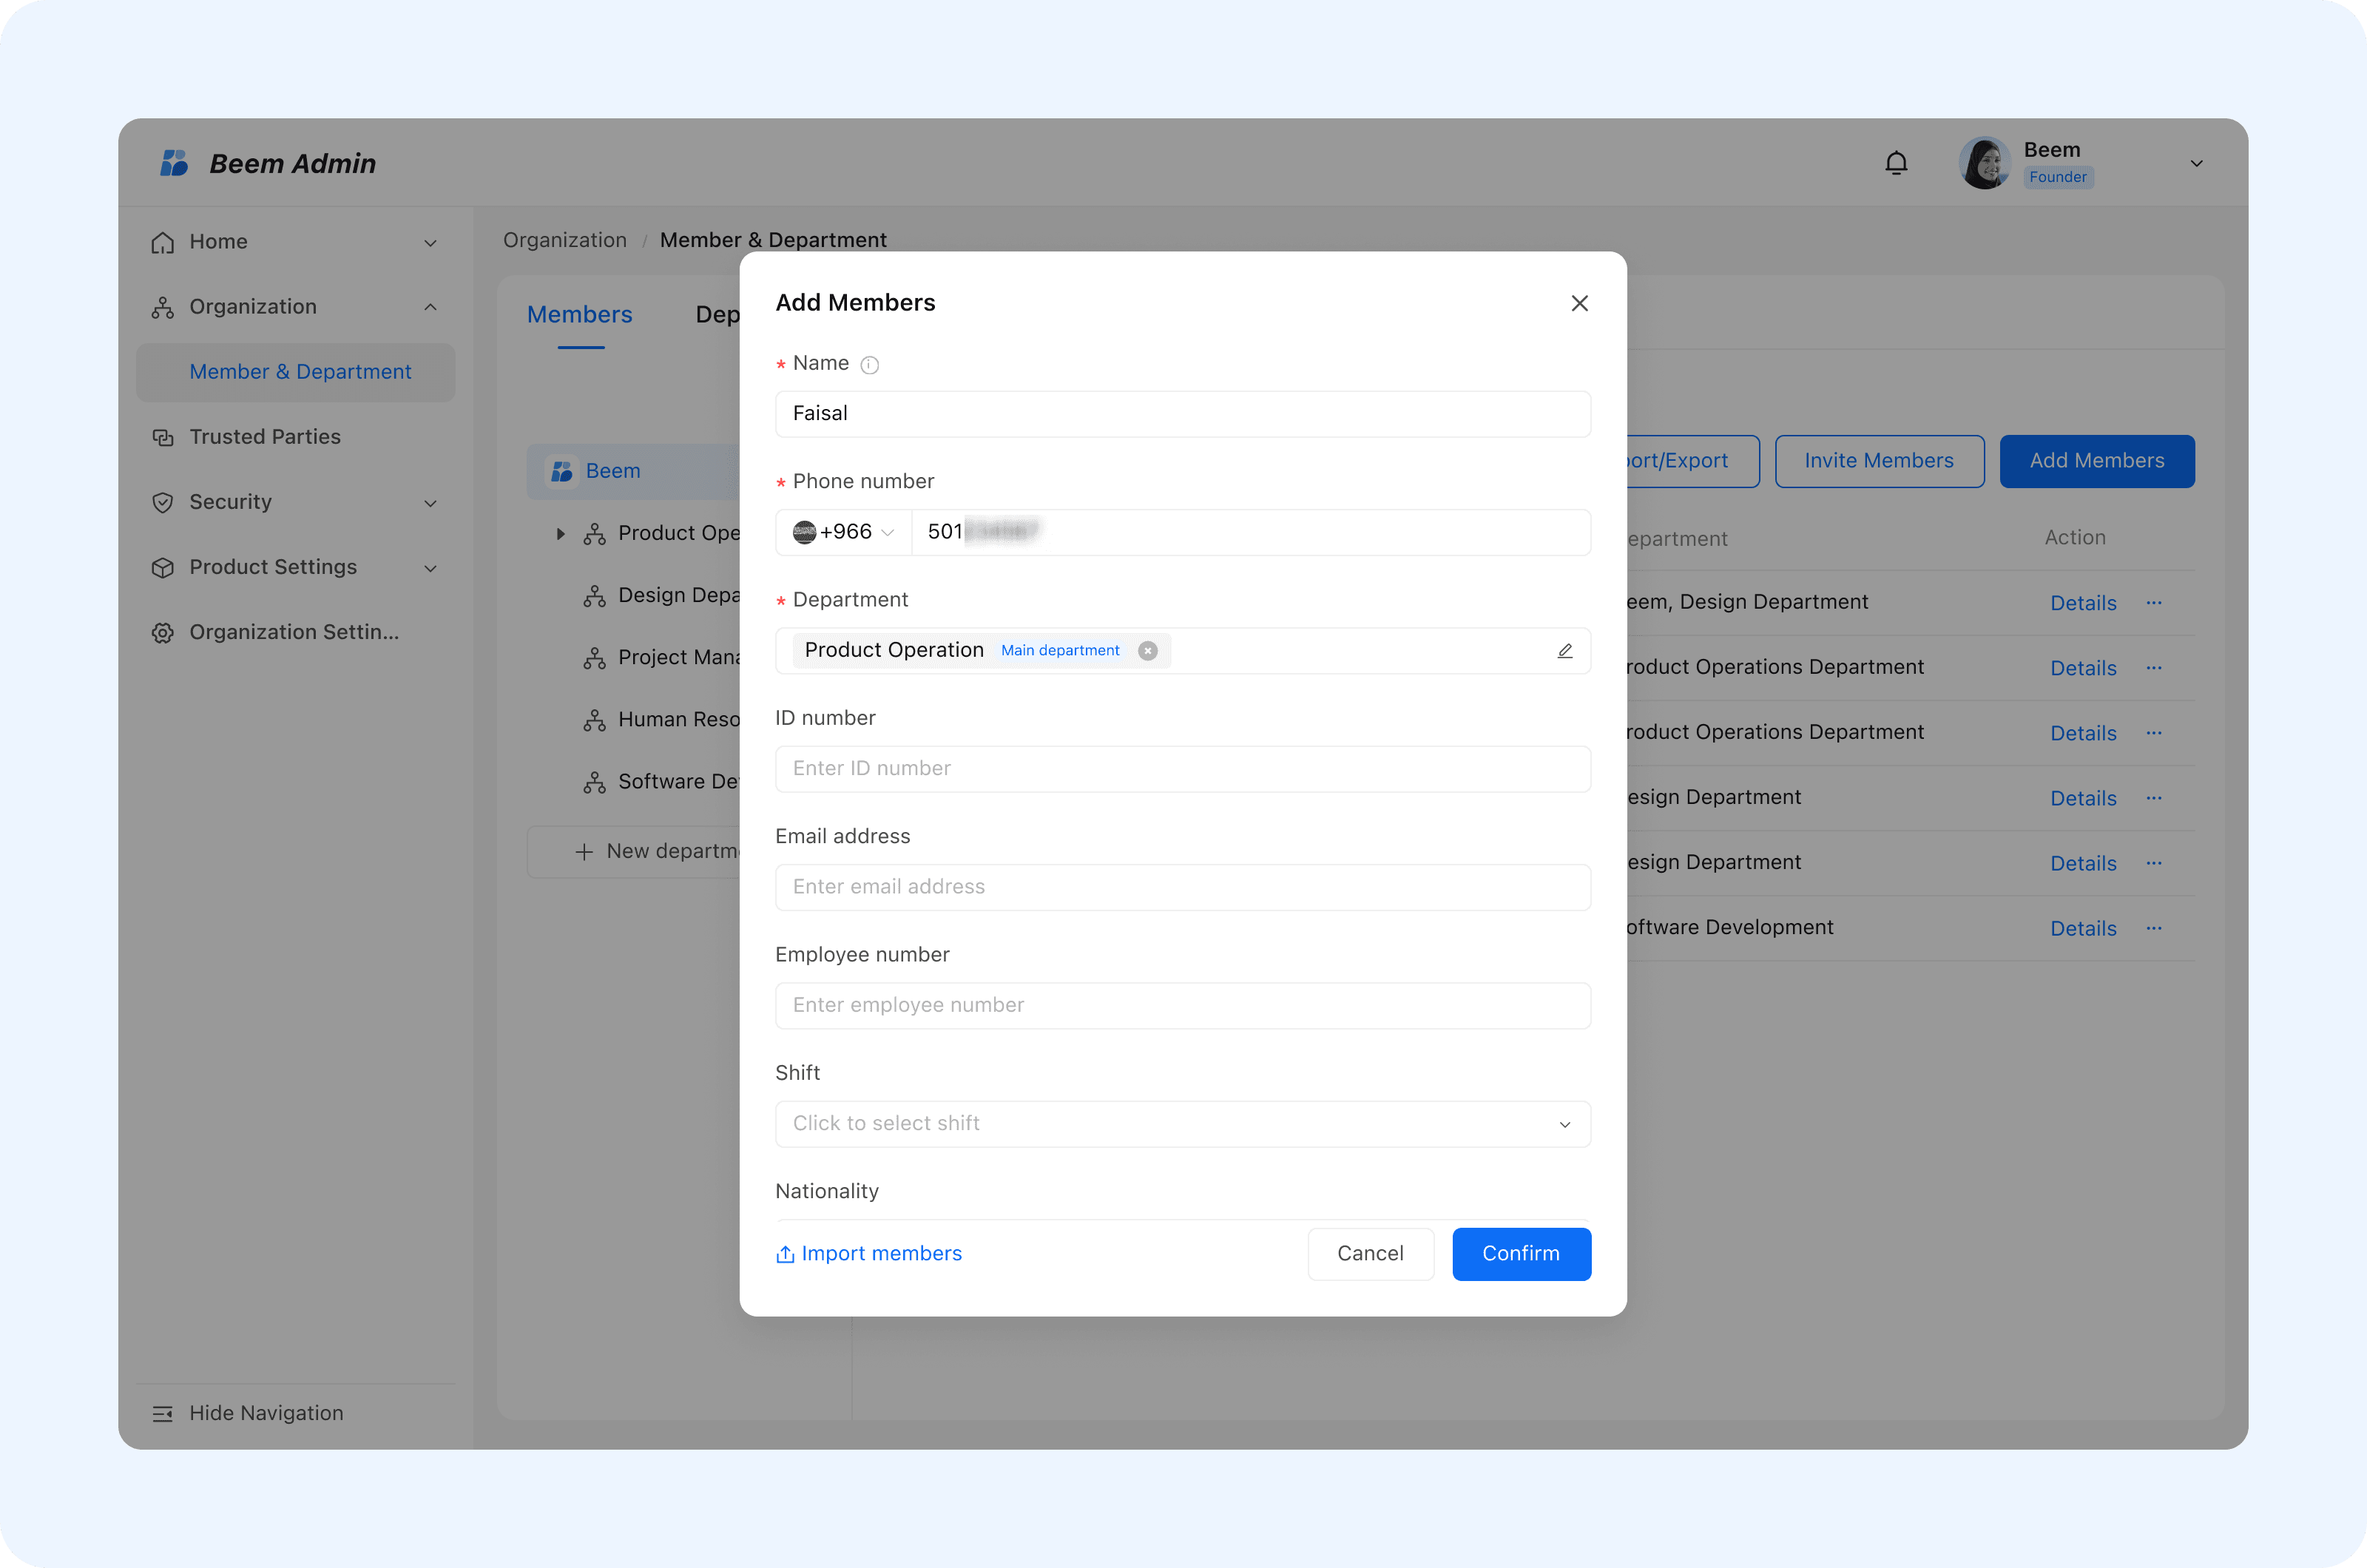Expand the Product Operations tree node
Viewport: 2367px width, 1568px height.
[x=560, y=534]
